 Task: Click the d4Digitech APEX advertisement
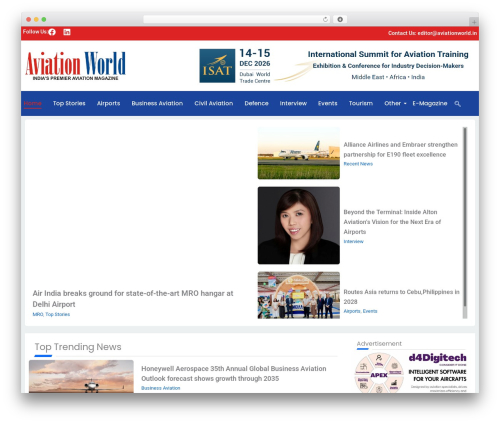tap(410, 373)
